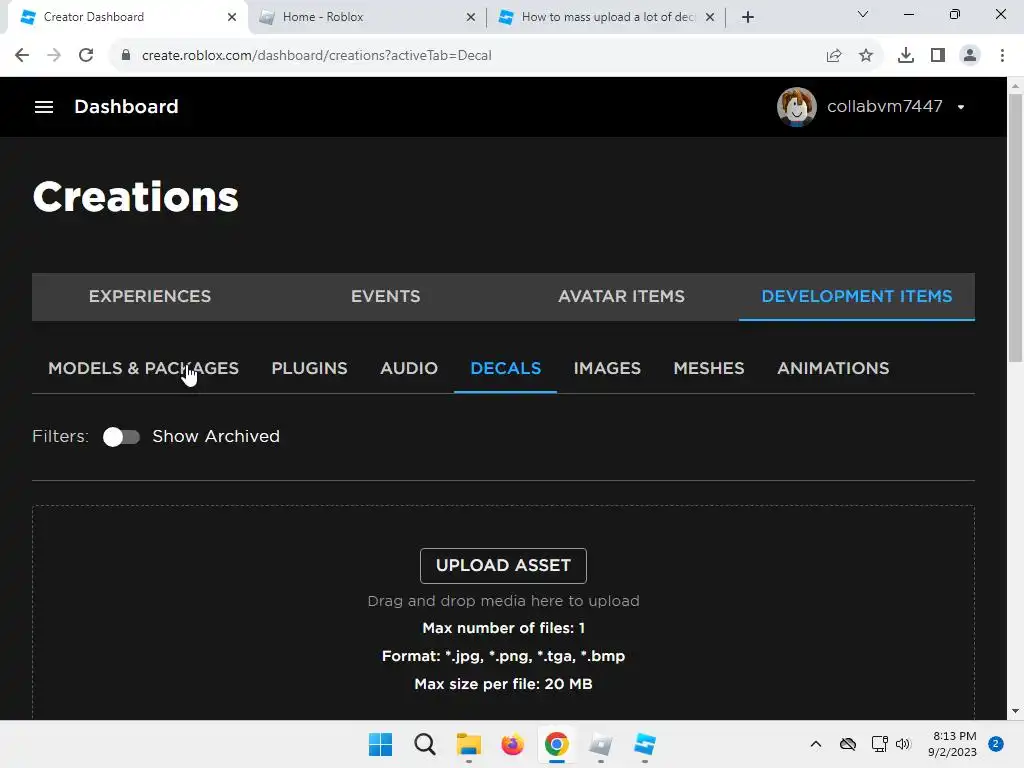Click the Chrome taskbar icon
1024x768 pixels.
556,744
